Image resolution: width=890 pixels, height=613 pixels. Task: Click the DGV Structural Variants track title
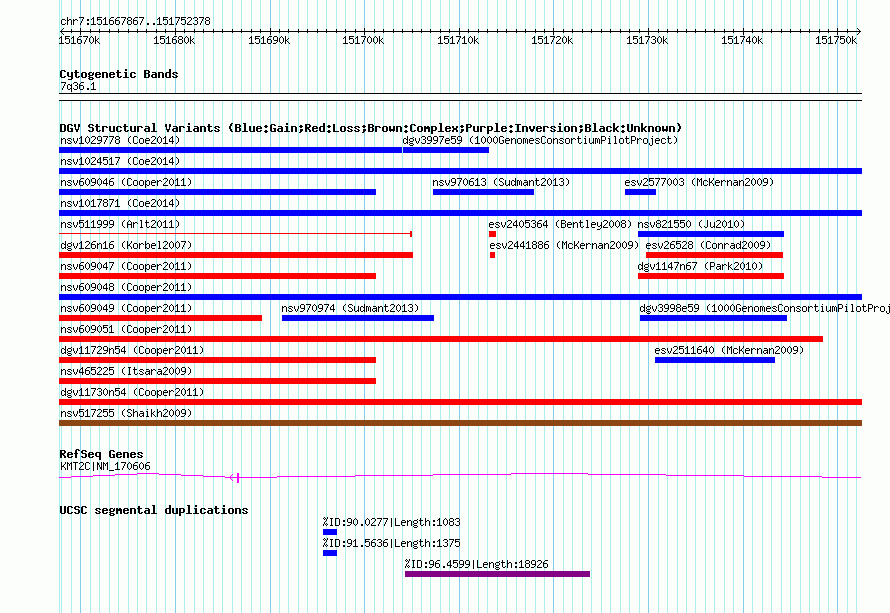click(371, 128)
